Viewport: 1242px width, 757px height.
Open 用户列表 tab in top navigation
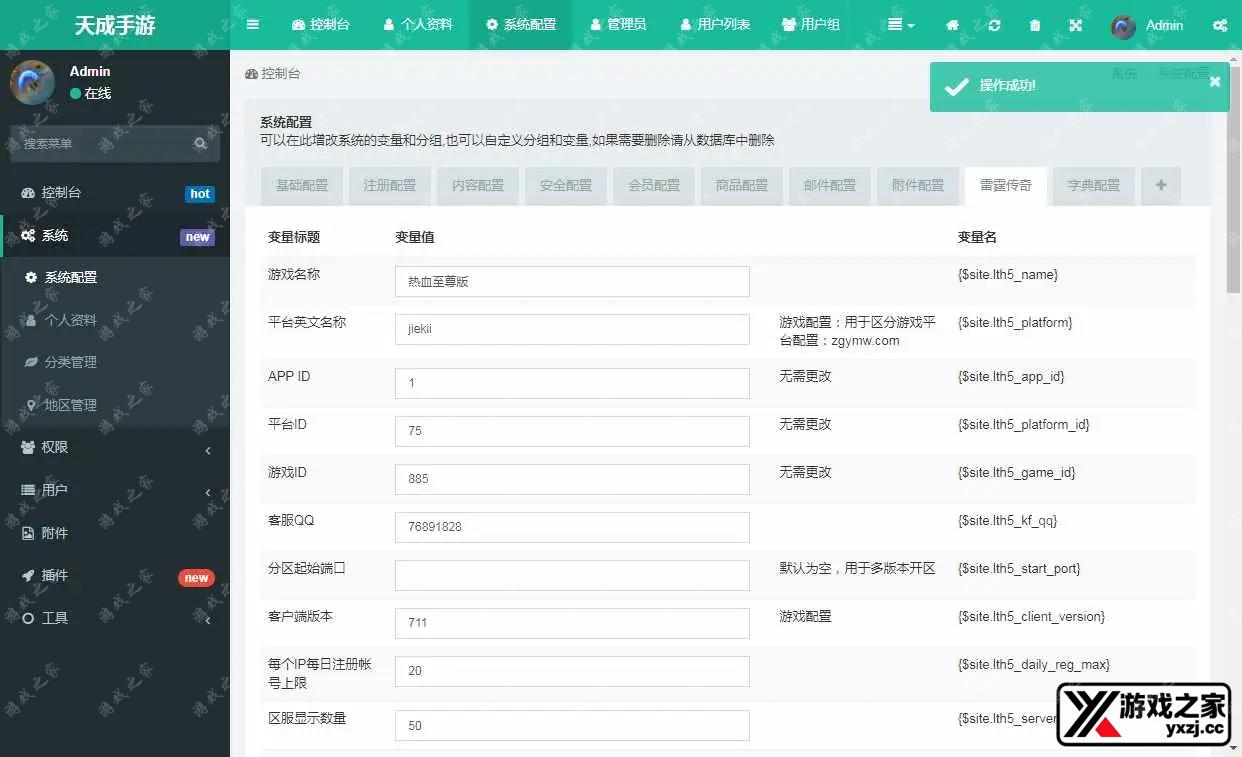[715, 25]
